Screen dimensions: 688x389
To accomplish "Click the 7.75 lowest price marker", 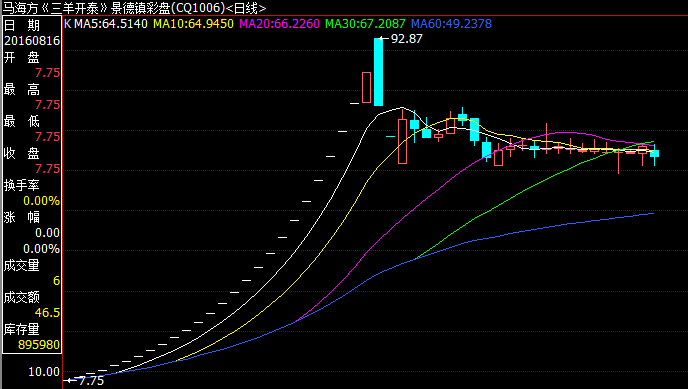I will pos(91,381).
